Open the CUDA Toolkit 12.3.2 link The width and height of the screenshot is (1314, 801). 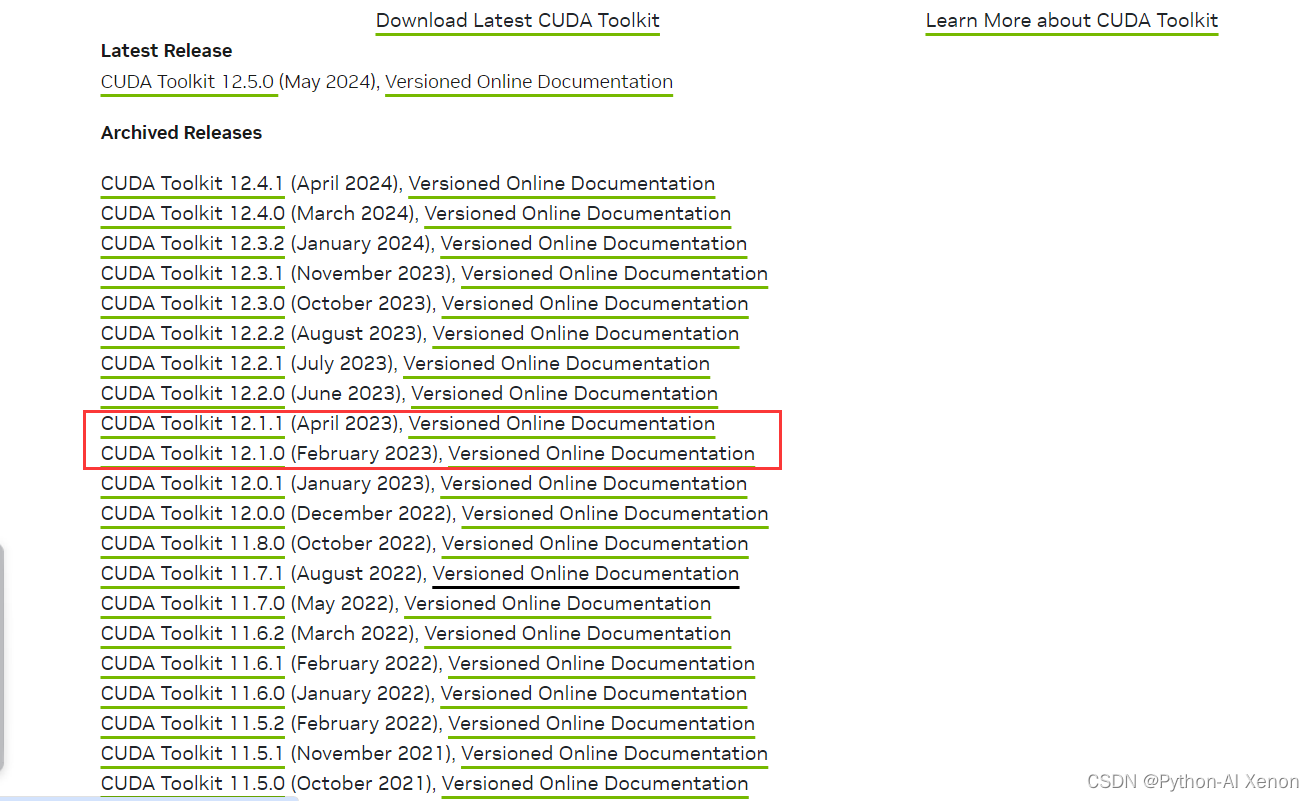tap(193, 244)
